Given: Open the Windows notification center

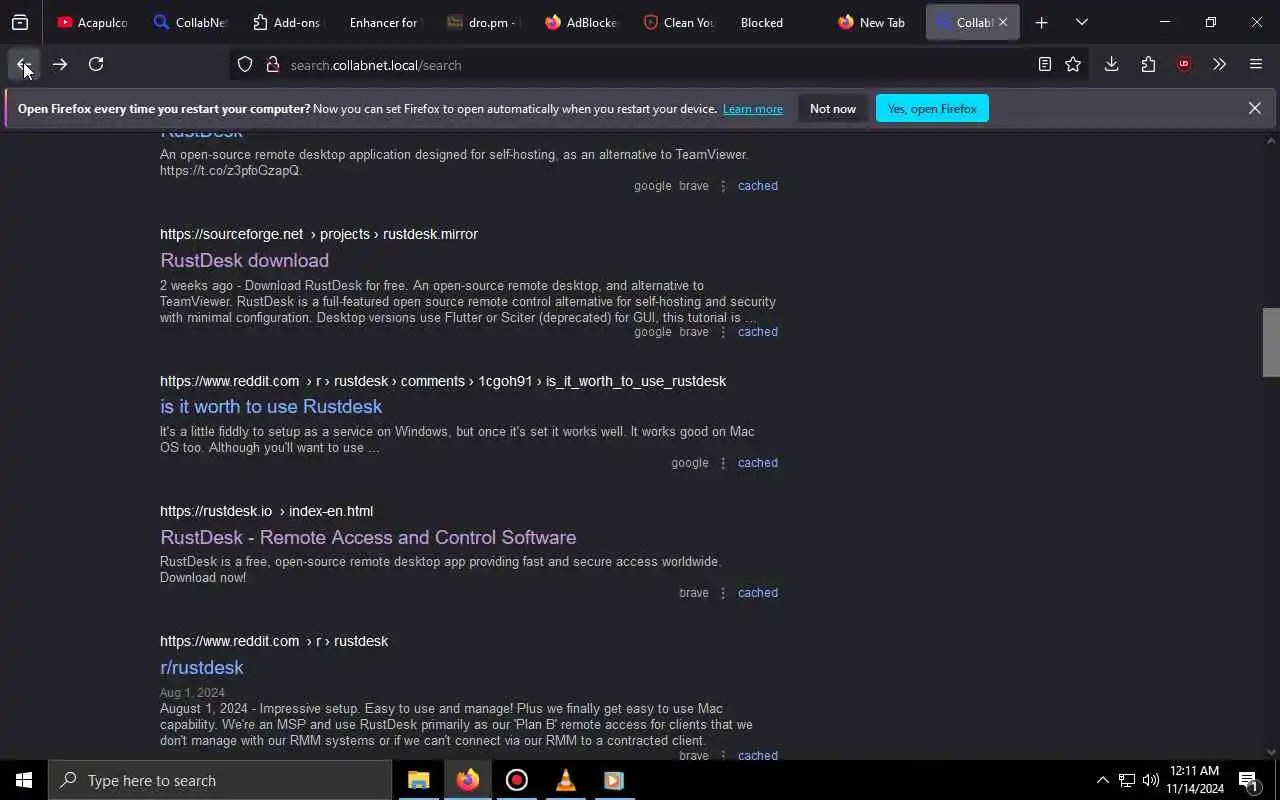Looking at the screenshot, I should point(1249,780).
